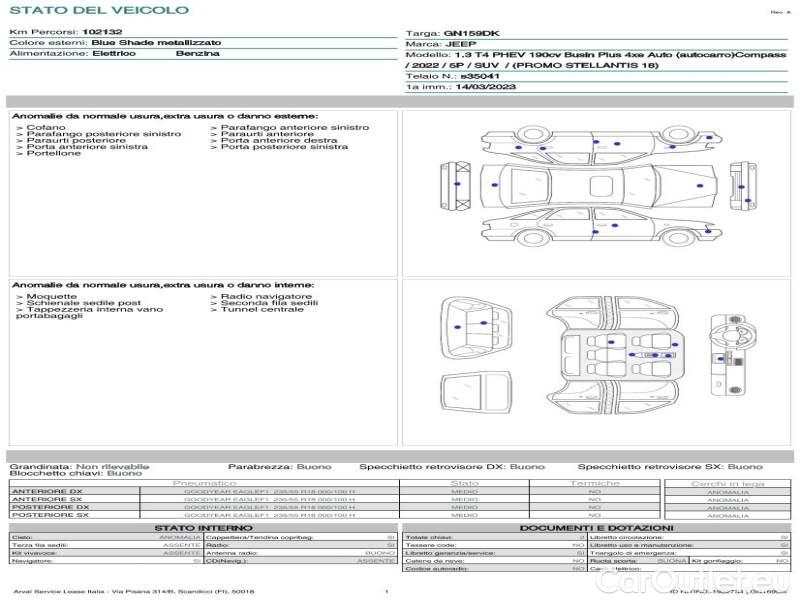Image resolution: width=800 pixels, height=600 pixels.
Task: Click the upper side-profile car diagram
Action: point(598,143)
